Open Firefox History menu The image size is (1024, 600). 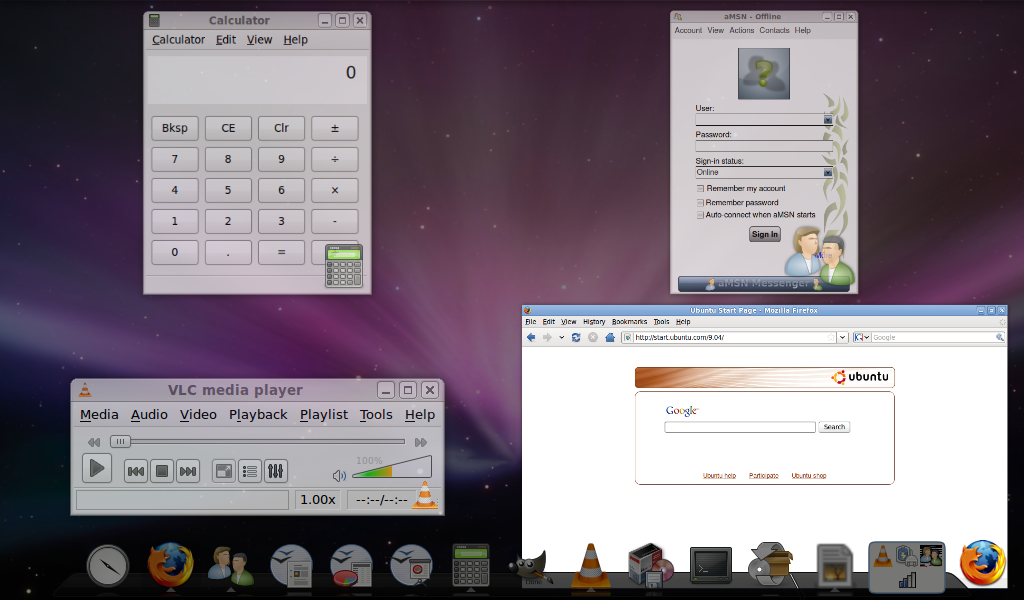click(594, 322)
